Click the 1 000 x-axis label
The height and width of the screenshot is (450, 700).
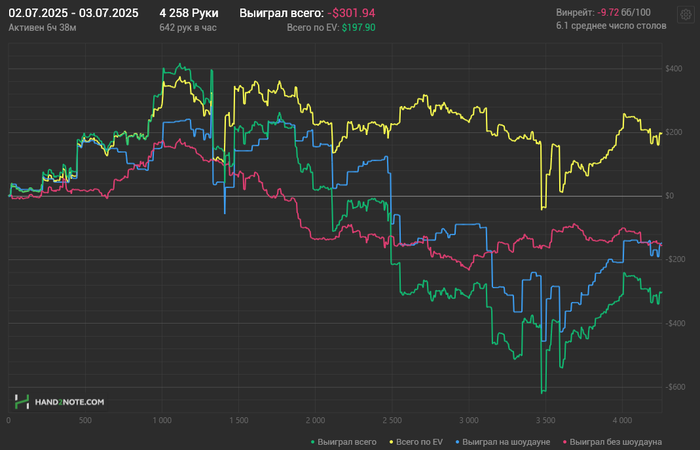point(162,421)
